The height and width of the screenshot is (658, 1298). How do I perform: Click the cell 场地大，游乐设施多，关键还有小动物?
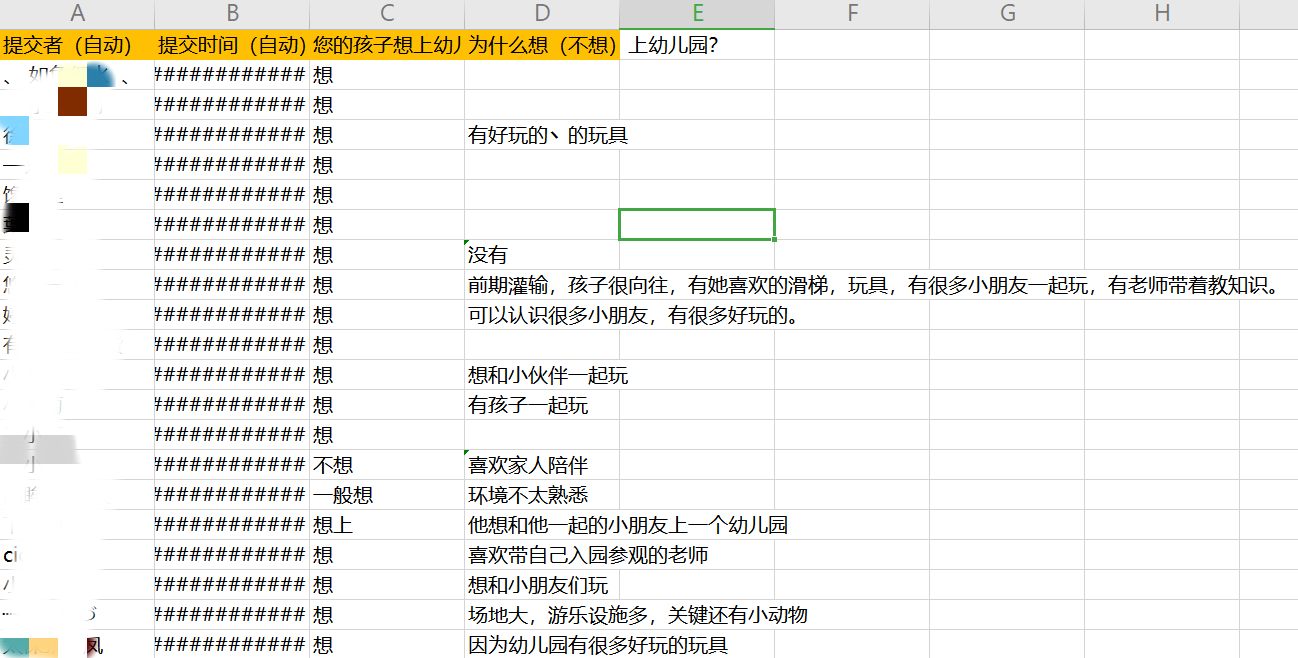pyautogui.click(x=637, y=615)
